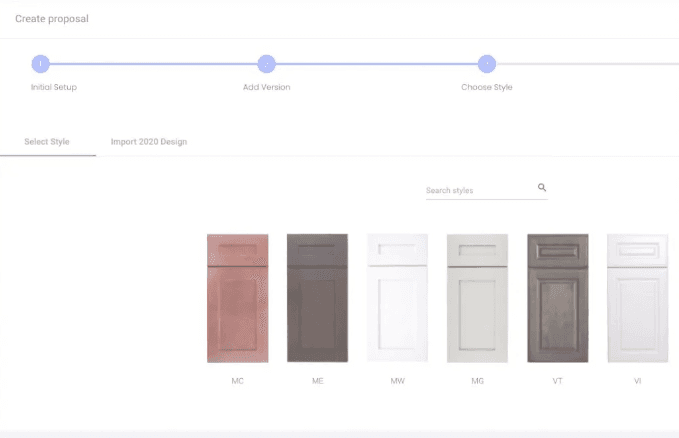Screen dimensions: 679x438
Task: Choose the MW white cabinet style thumbnail
Action: point(398,298)
